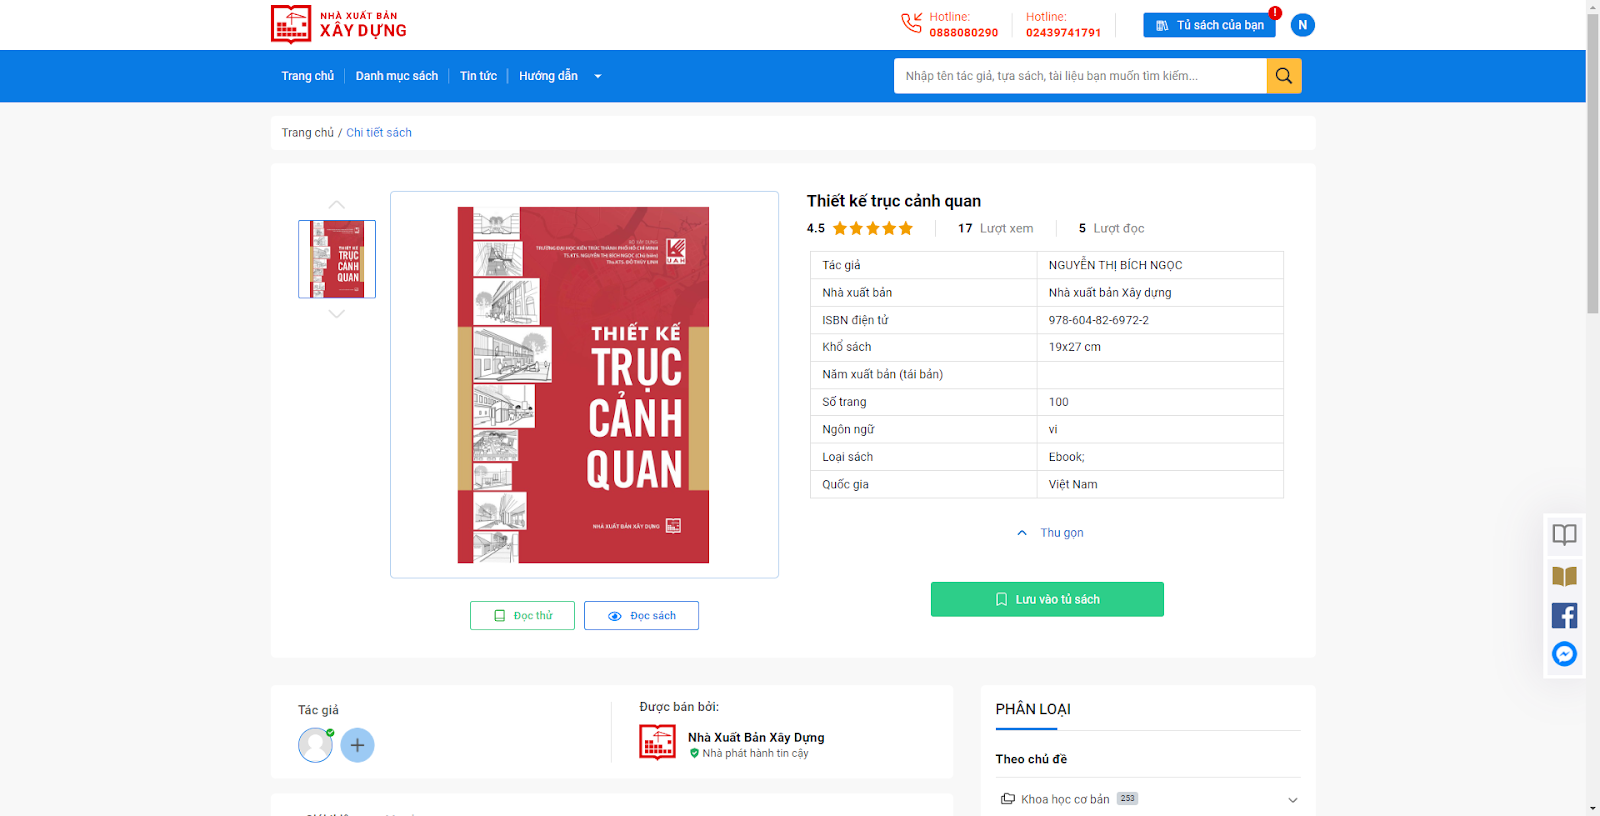Go to Danh mục sách menu
Screen dimensions: 1600x816
(x=397, y=76)
